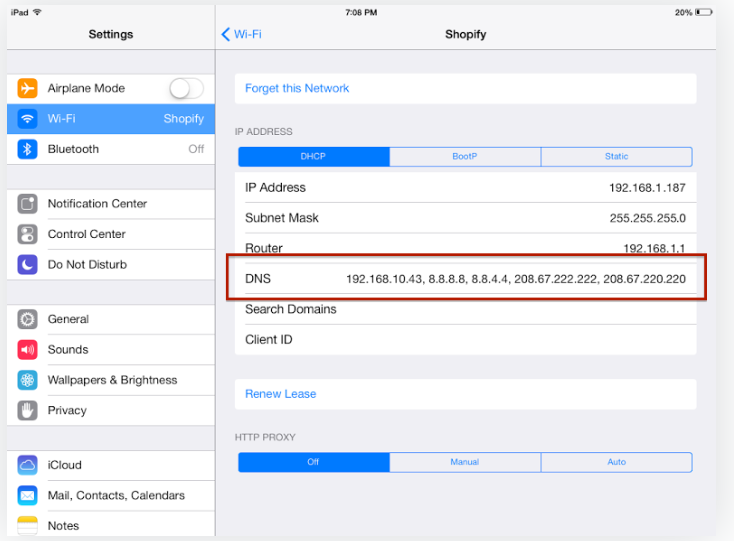Screen dimensions: 734x541
Task: Open Airplane Mode row label
Action: (86, 88)
